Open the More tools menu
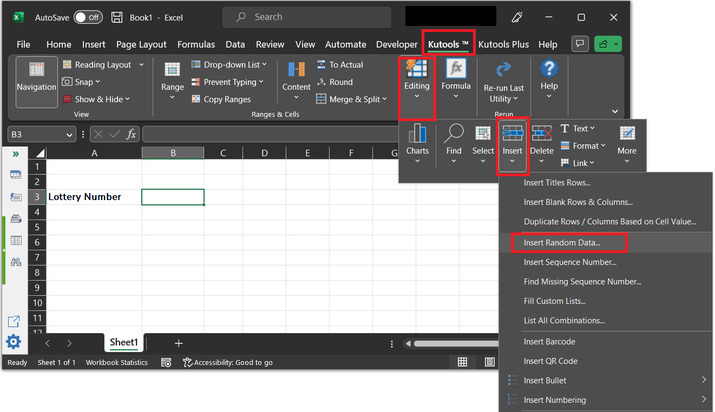Viewport: 715px width, 412px height. pos(627,144)
